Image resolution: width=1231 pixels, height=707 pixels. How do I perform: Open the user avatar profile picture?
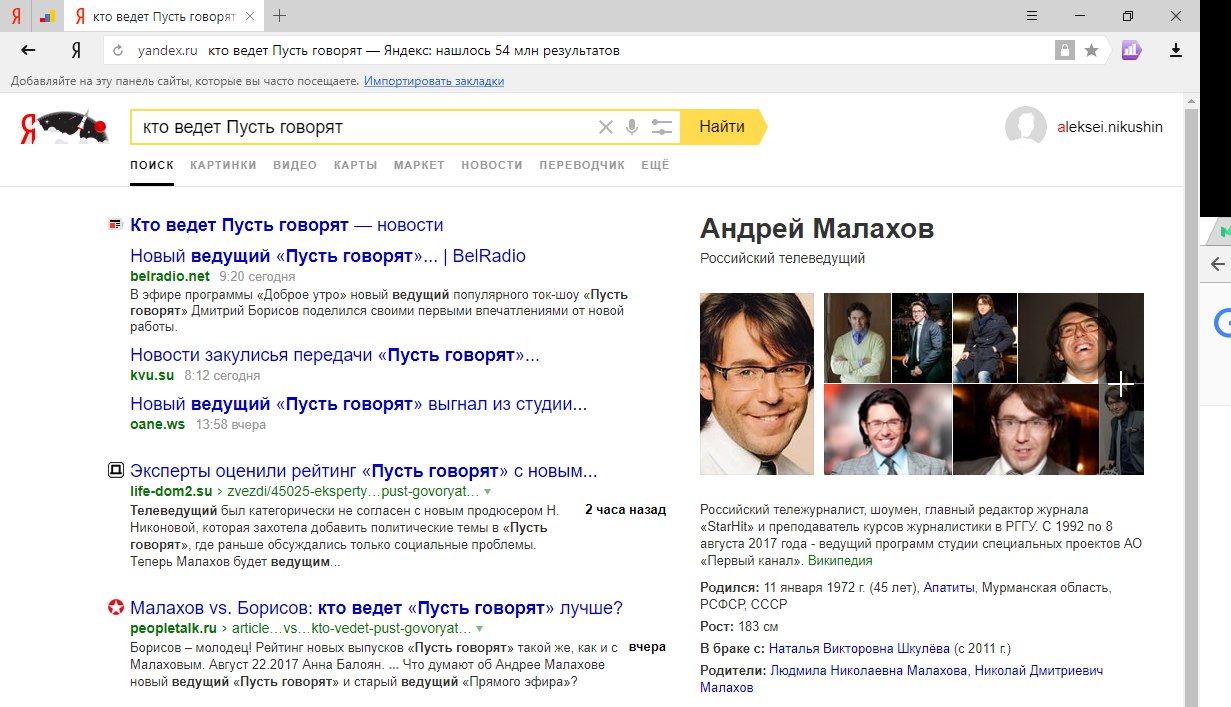click(1025, 127)
